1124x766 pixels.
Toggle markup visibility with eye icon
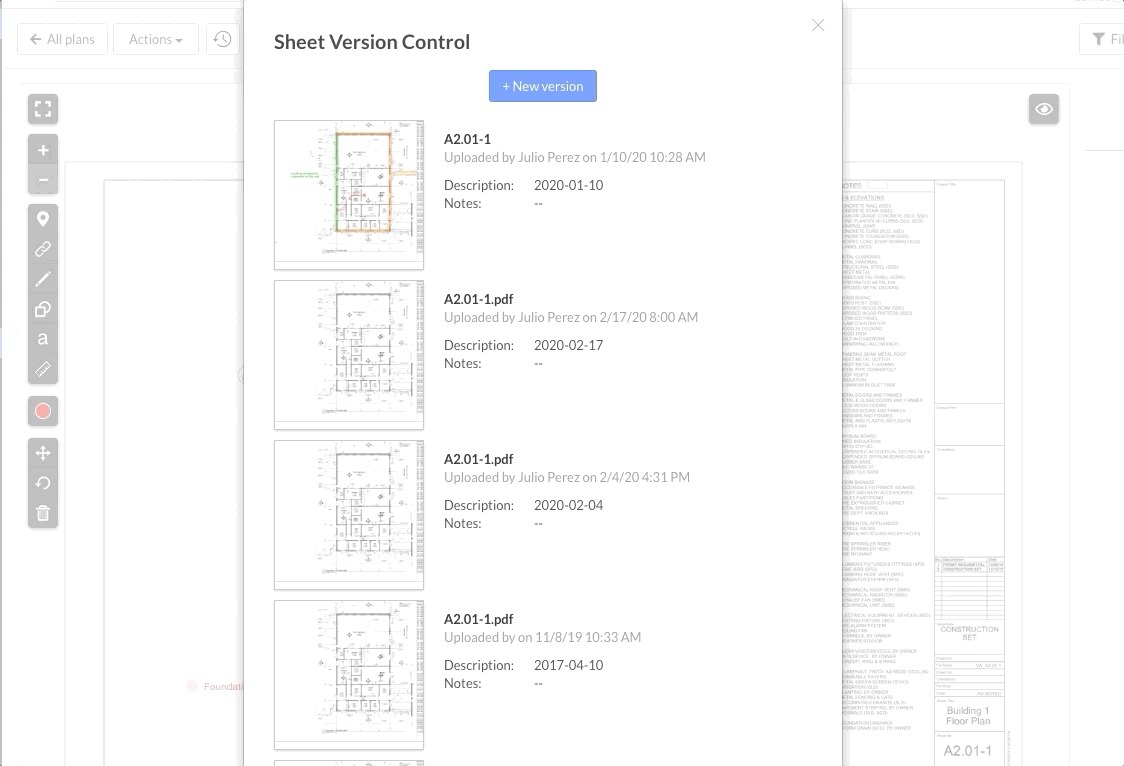coord(1044,109)
